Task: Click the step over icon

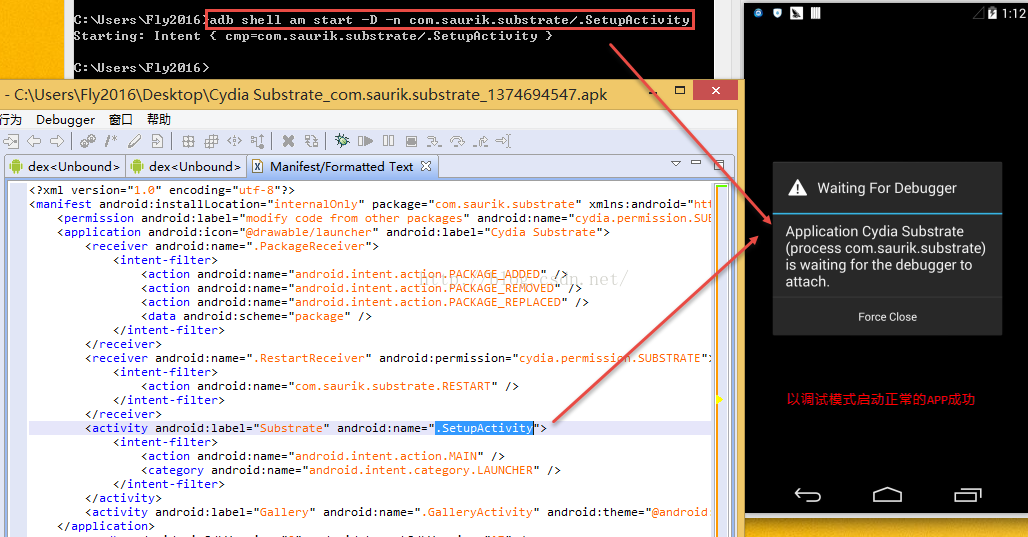Action: pyautogui.click(x=458, y=141)
